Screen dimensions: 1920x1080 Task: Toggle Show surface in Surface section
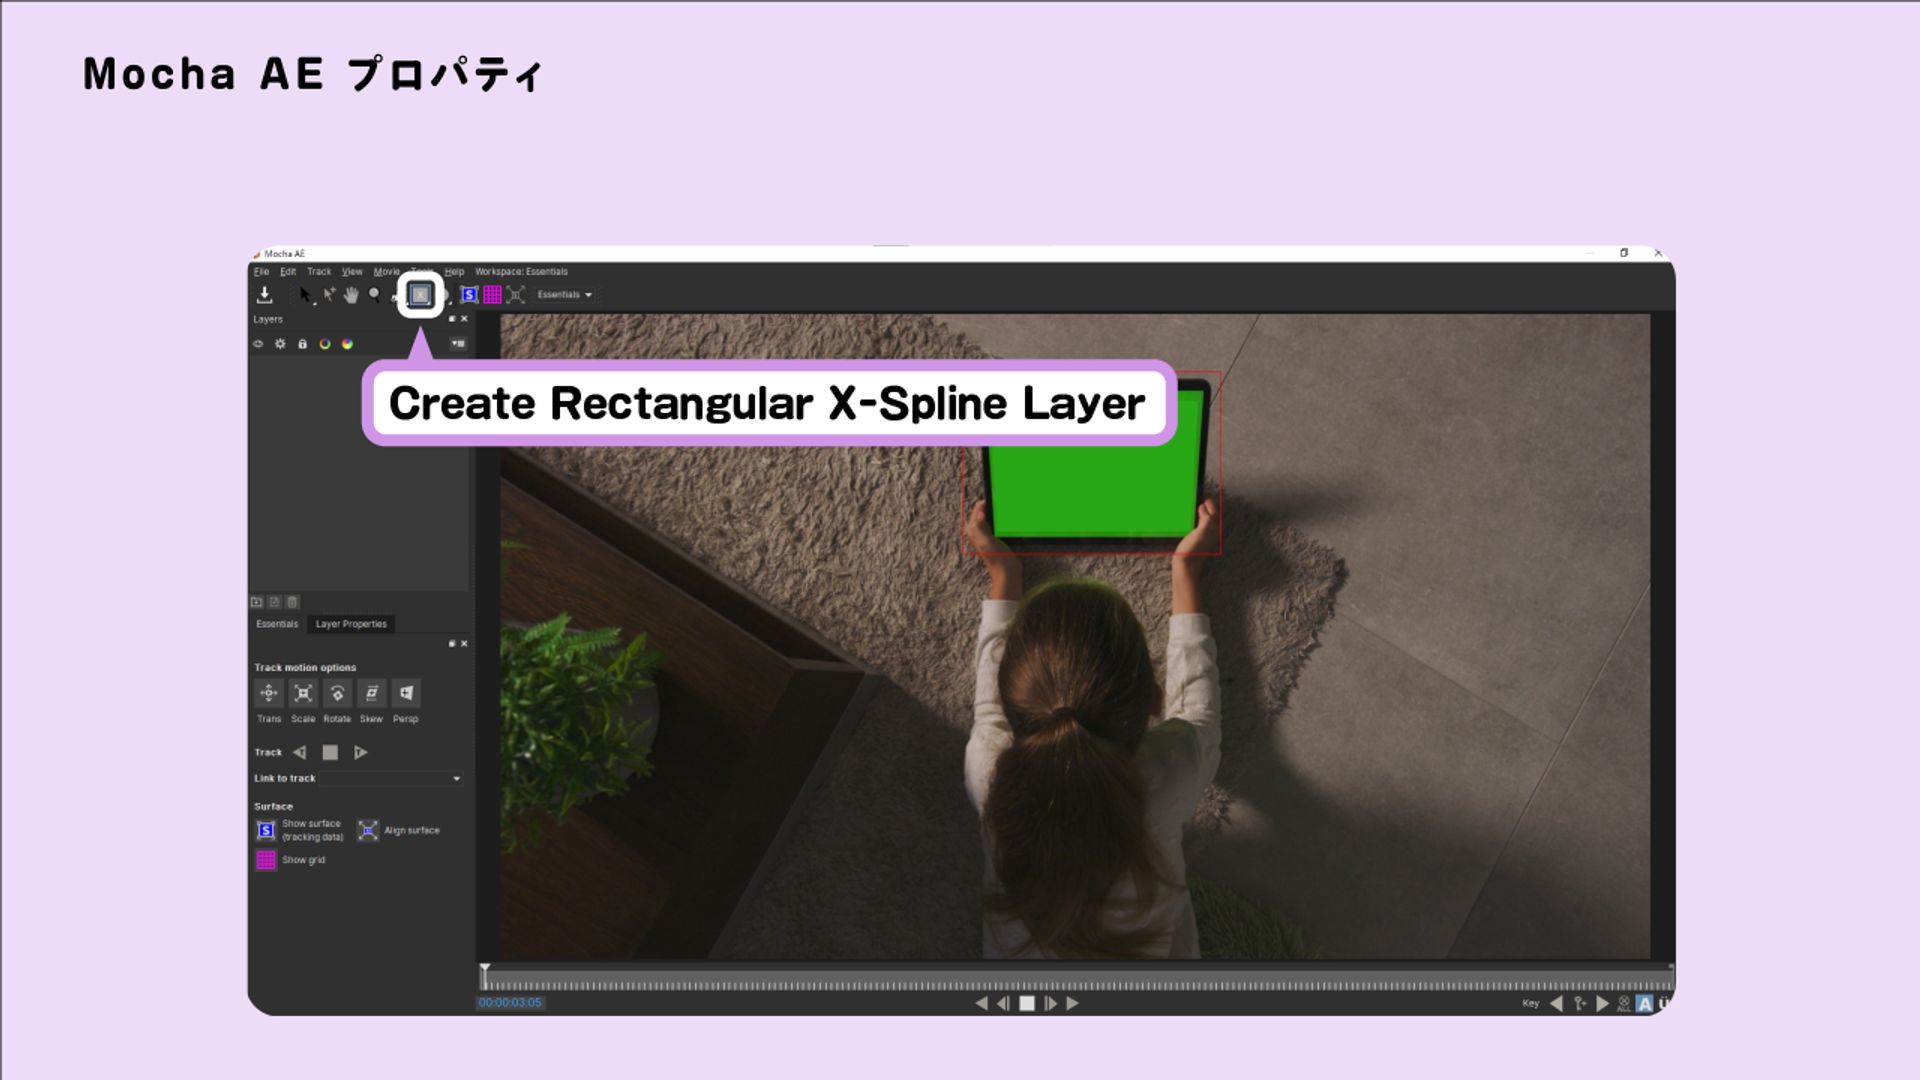(266, 830)
